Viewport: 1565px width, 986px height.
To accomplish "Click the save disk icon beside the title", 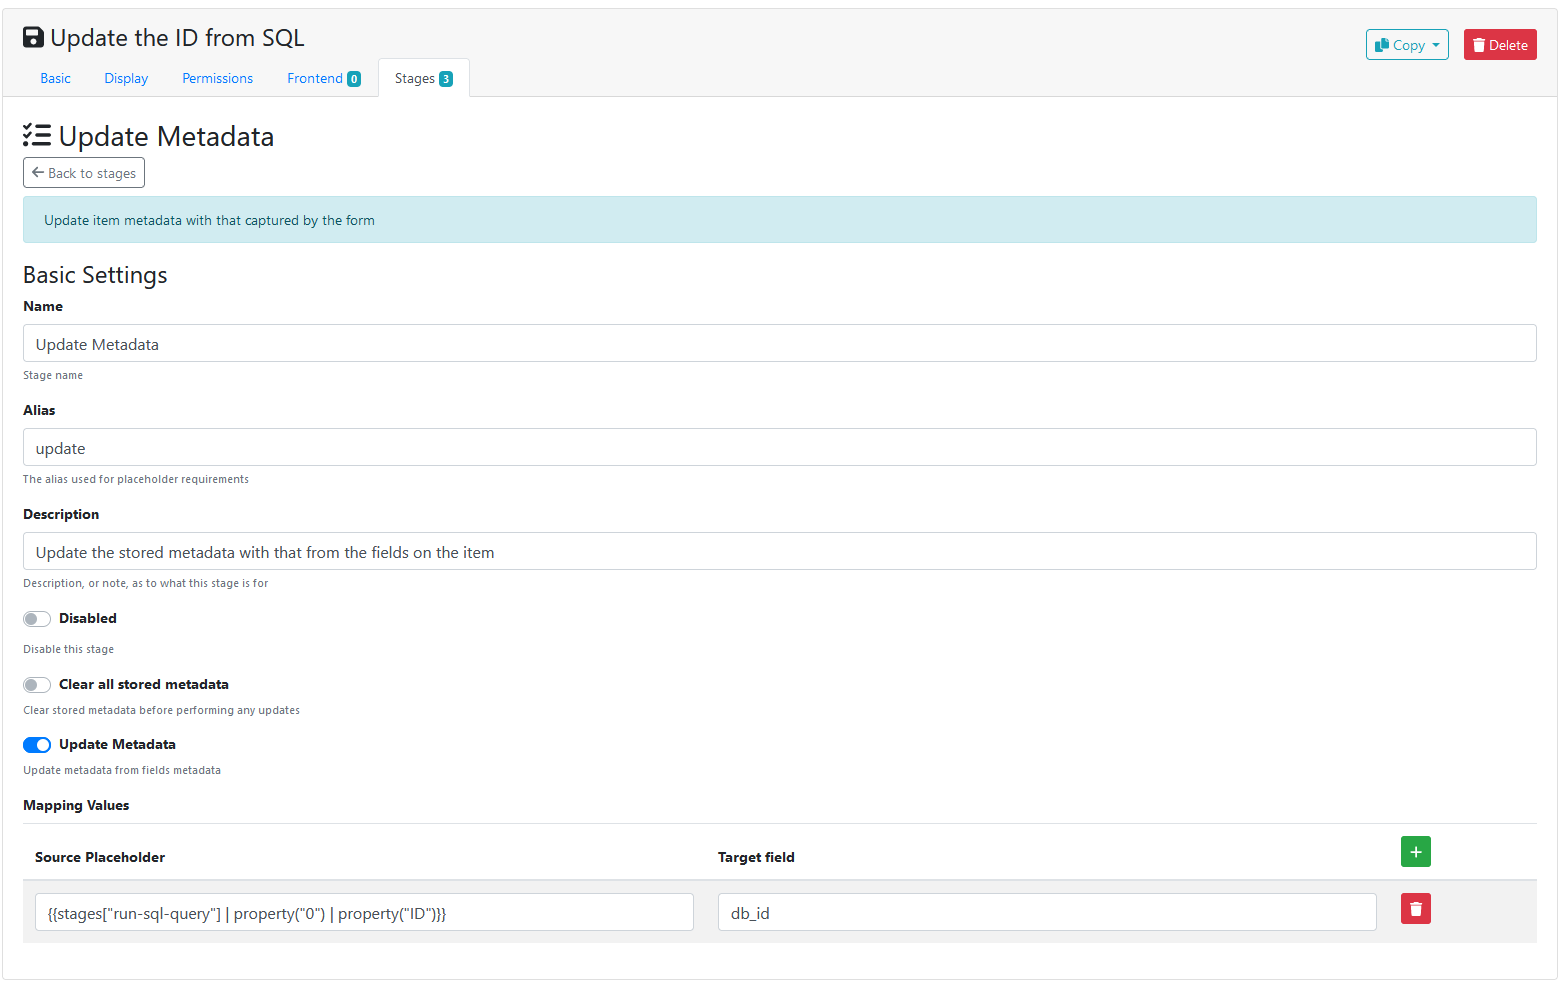I will pyautogui.click(x=33, y=38).
